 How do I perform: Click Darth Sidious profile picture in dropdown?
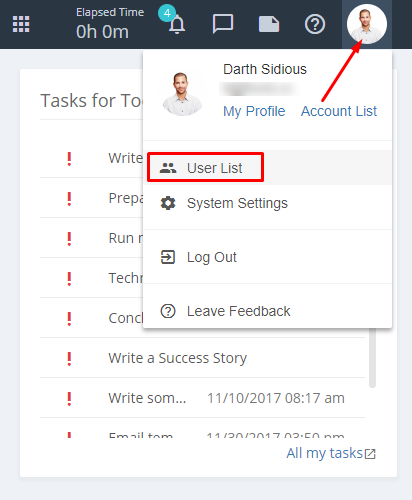[182, 94]
